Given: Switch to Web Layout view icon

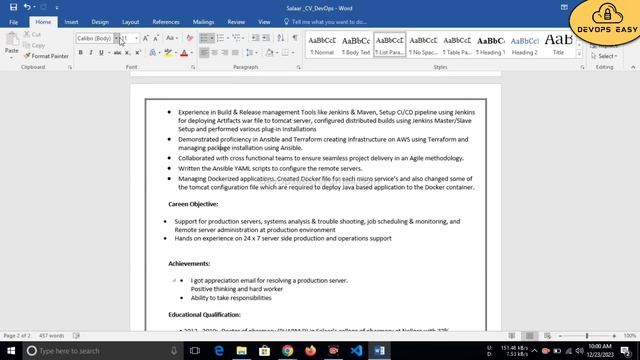Looking at the screenshot, I should pyautogui.click(x=547, y=336).
